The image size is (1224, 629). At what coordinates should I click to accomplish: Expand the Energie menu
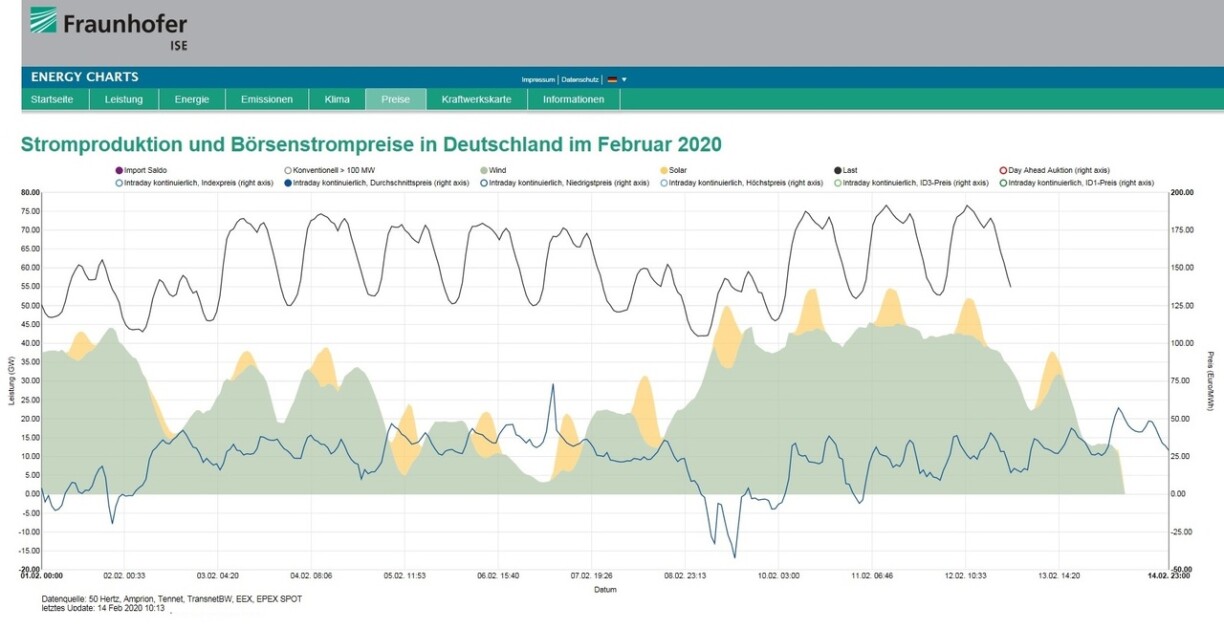[x=192, y=100]
